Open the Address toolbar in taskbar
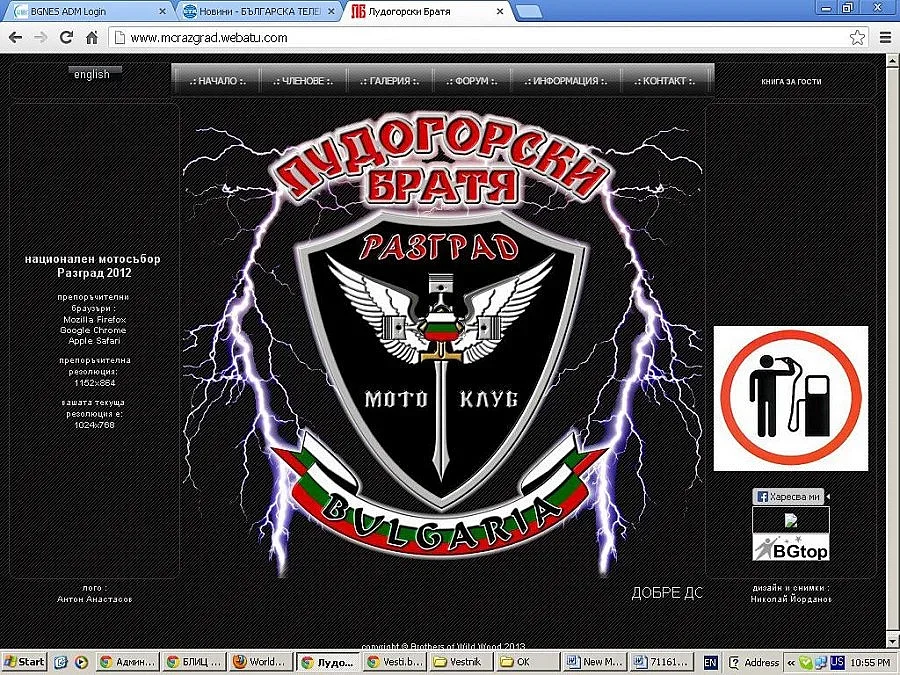The image size is (900, 675). click(x=761, y=662)
